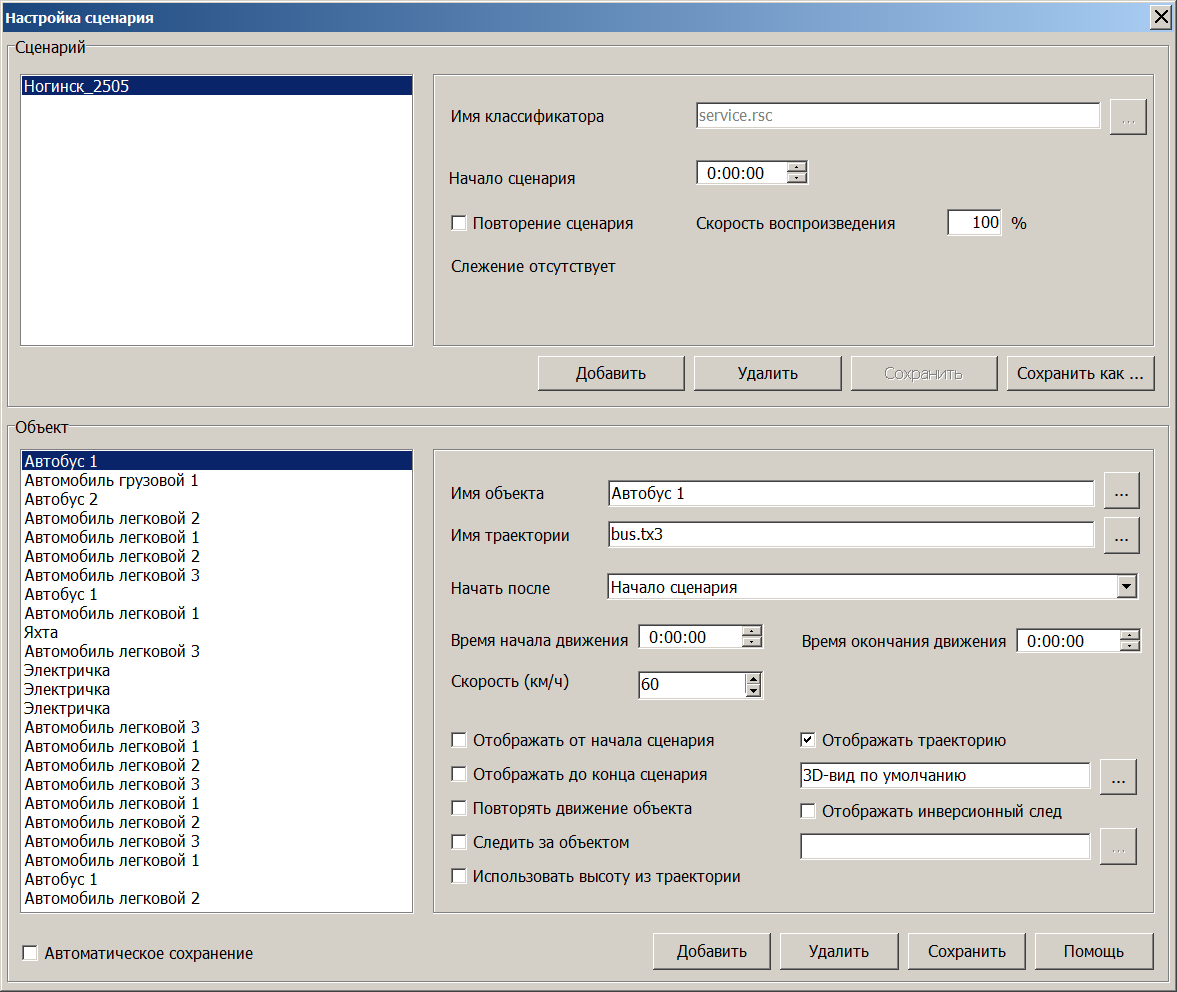Close the Настройка сценария dialog window
1177x992 pixels.
pyautogui.click(x=1160, y=17)
